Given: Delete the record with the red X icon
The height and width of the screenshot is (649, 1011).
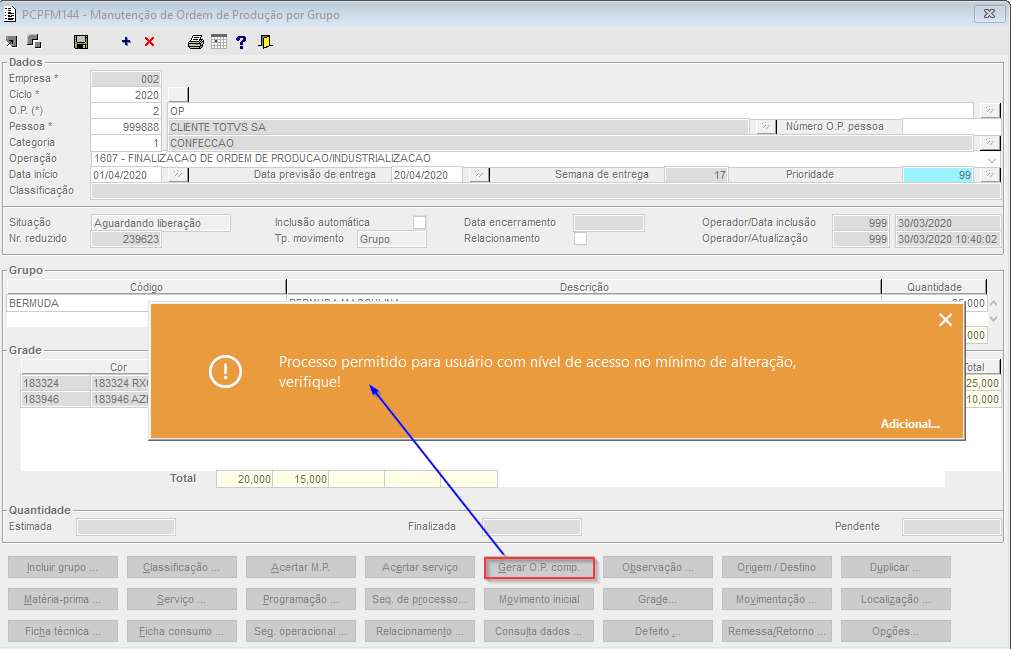Looking at the screenshot, I should pyautogui.click(x=150, y=42).
